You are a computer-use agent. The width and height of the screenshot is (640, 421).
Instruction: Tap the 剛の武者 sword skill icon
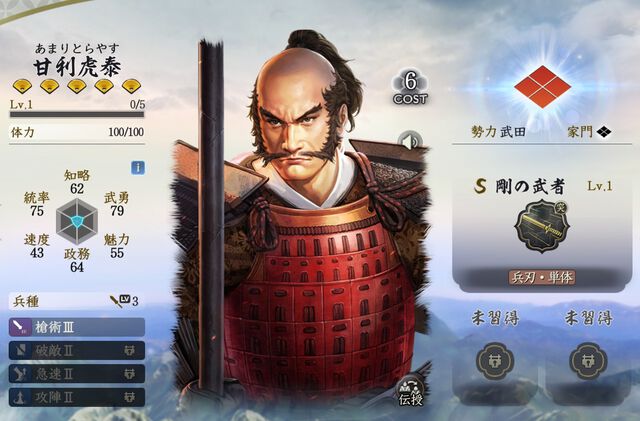pyautogui.click(x=542, y=226)
